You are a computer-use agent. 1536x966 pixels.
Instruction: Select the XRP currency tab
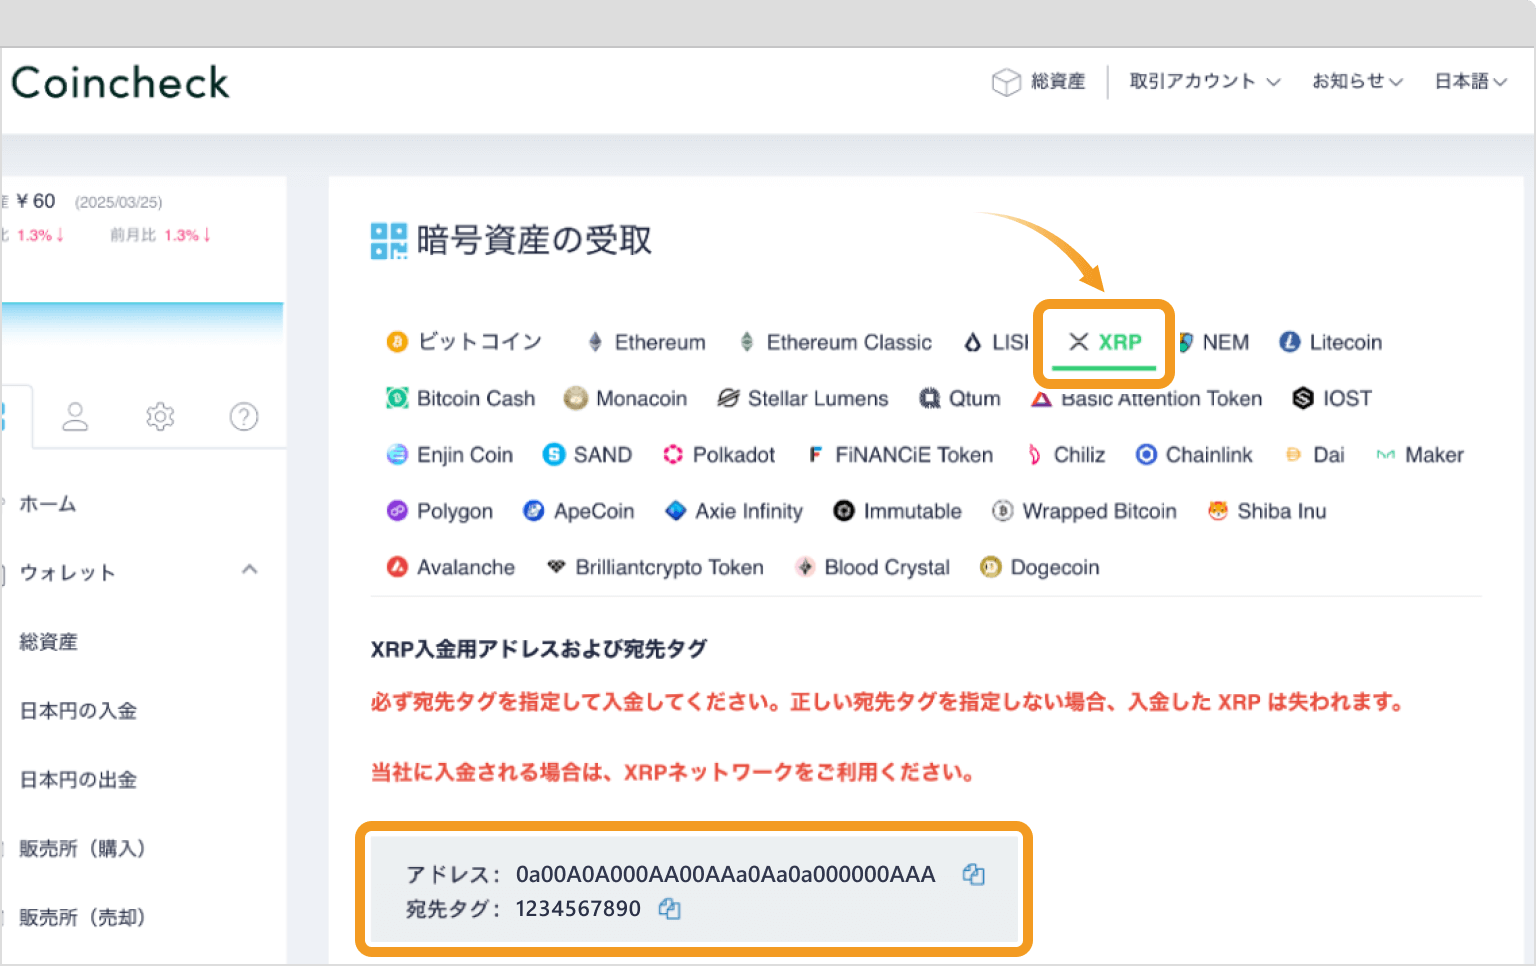point(1105,343)
